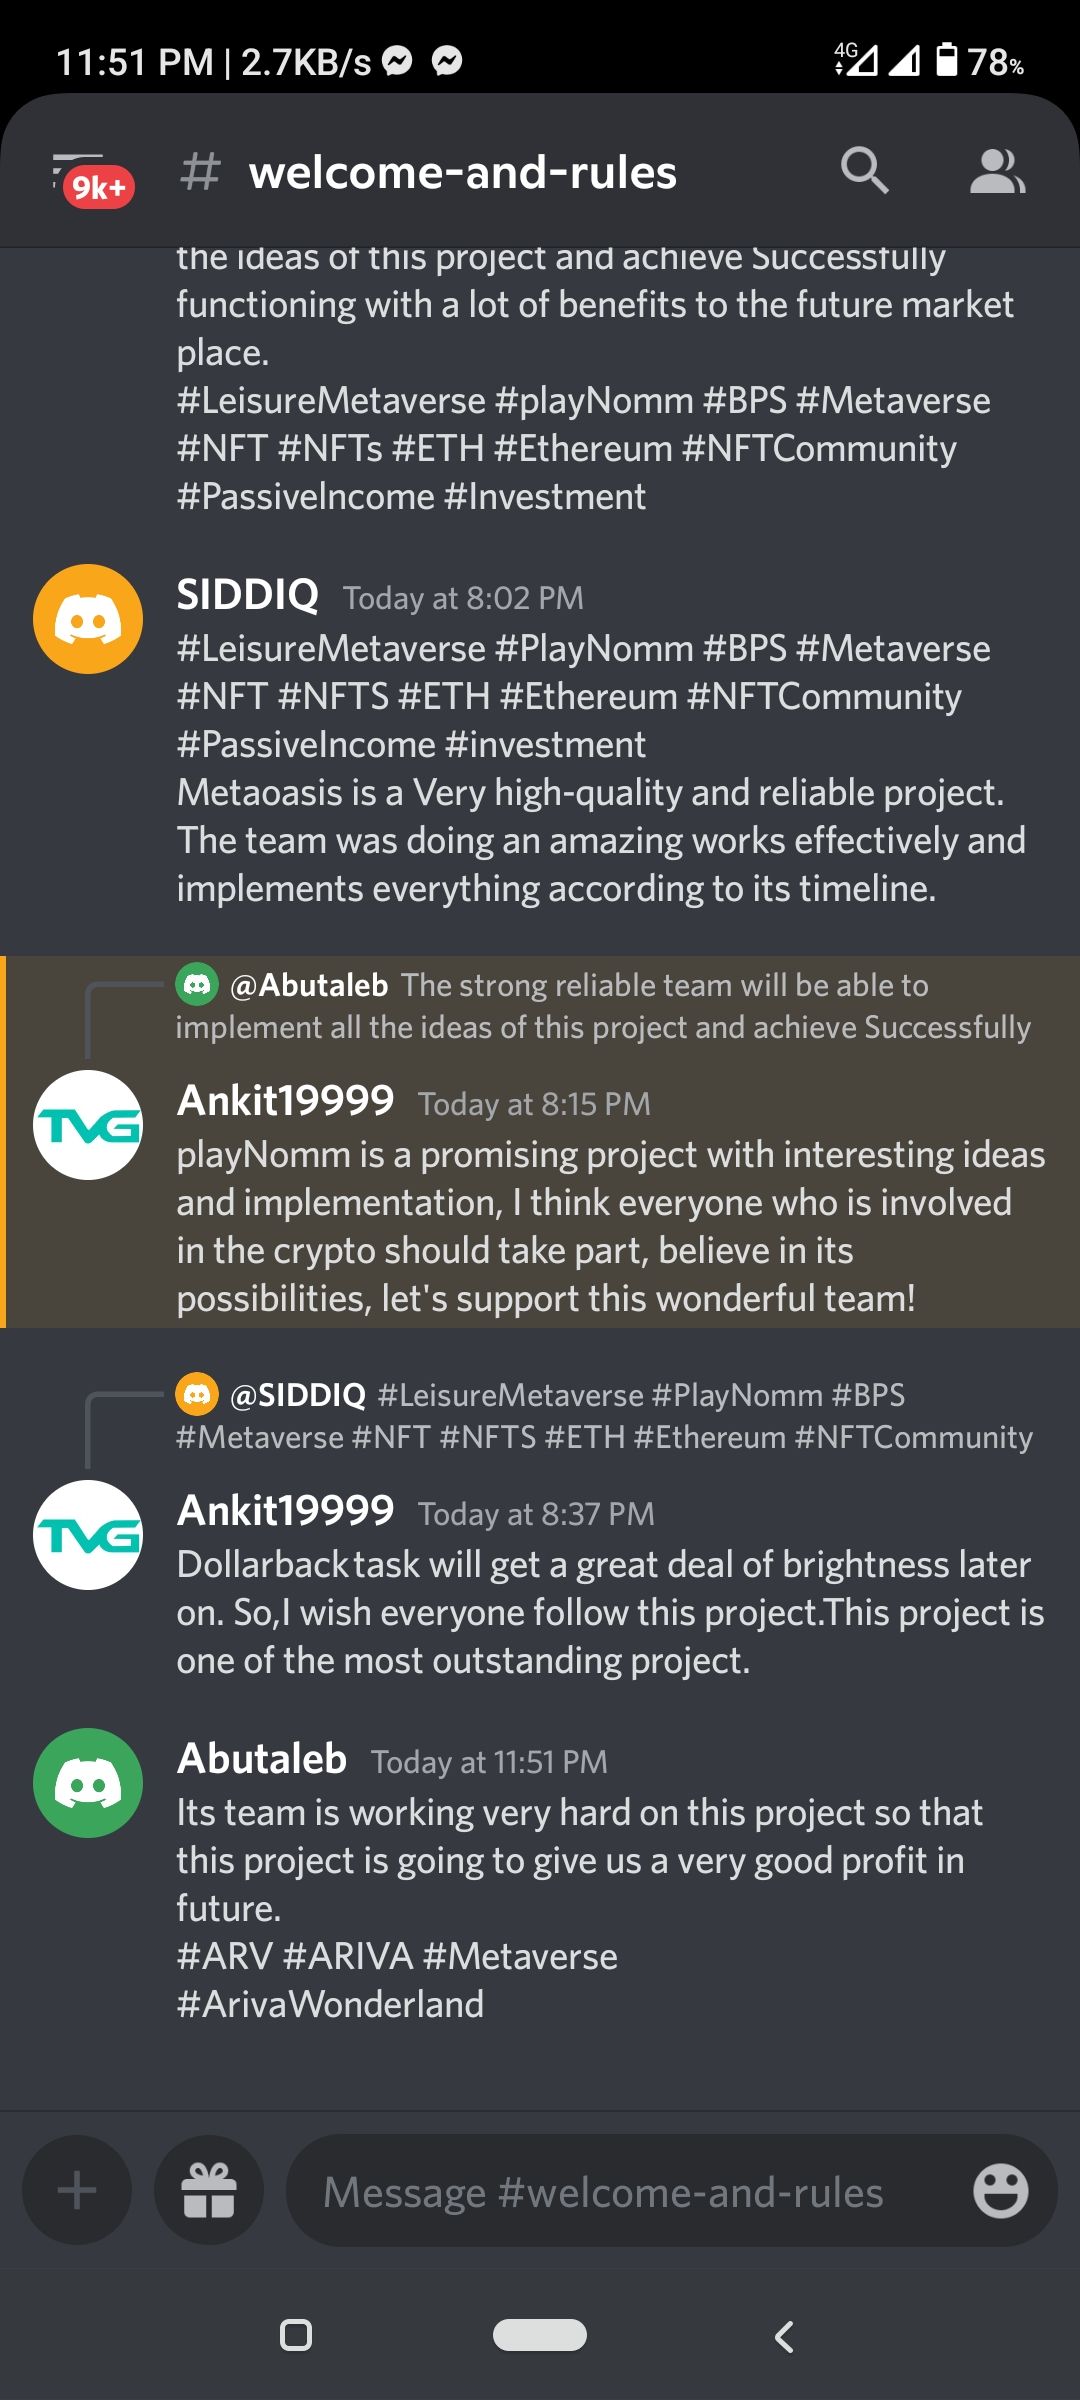Open the emoji picker smiley
The image size is (1080, 2400).
[x=1000, y=2192]
